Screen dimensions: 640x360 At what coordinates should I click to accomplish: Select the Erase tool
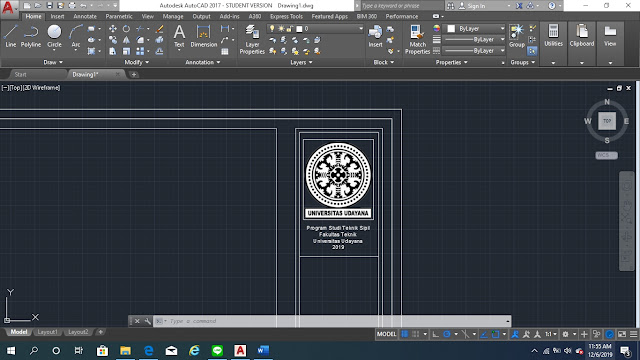[160, 29]
